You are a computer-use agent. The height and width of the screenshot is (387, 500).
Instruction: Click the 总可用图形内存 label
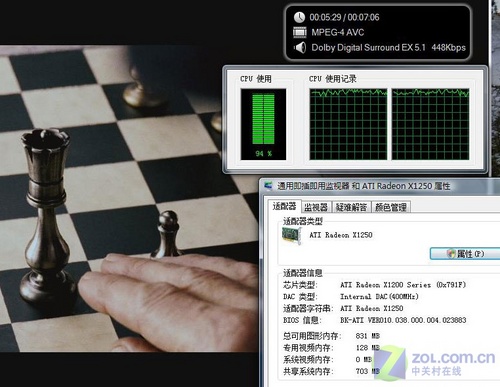tap(312, 336)
